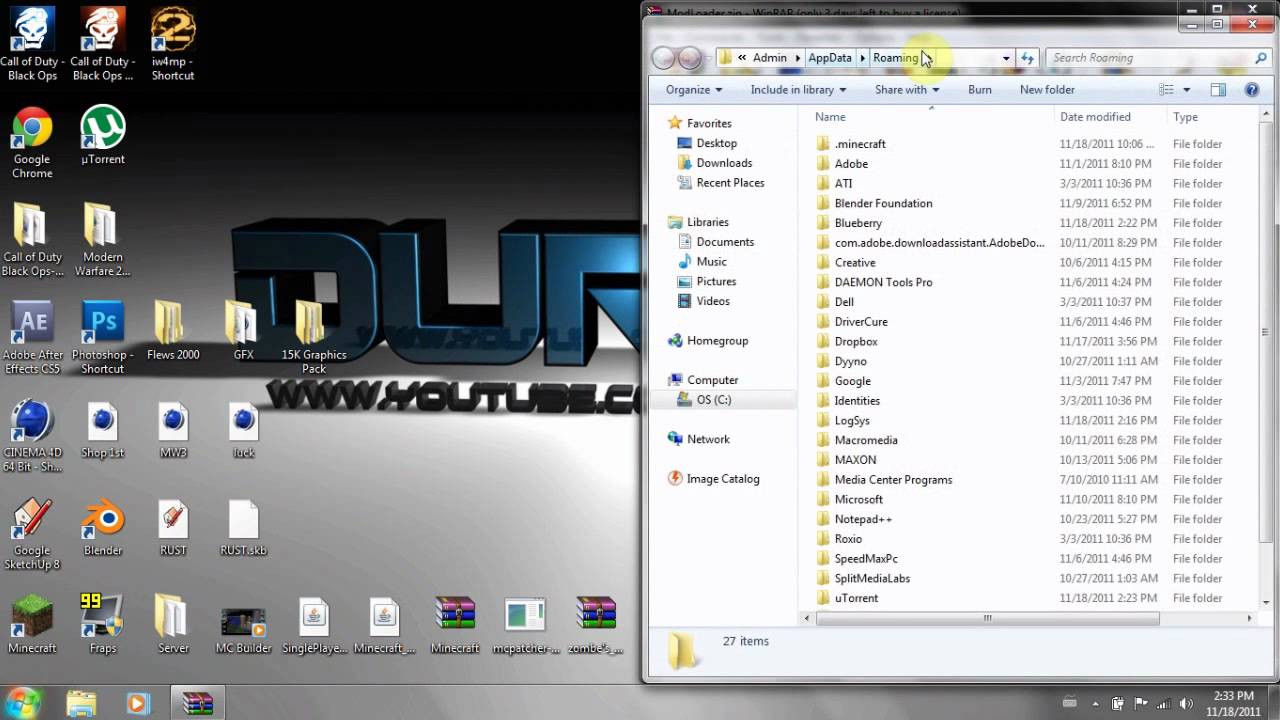Open Recent Places in navigation pane
The image size is (1280, 720).
click(x=730, y=183)
